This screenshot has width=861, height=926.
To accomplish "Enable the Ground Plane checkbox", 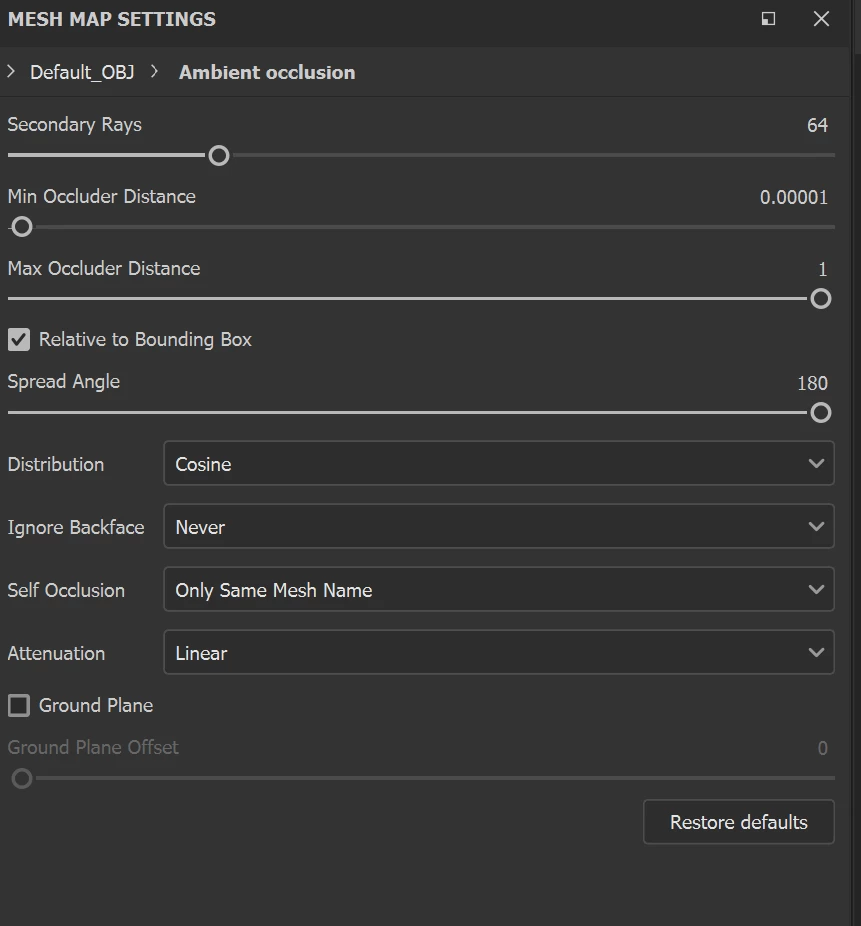I will (x=19, y=706).
